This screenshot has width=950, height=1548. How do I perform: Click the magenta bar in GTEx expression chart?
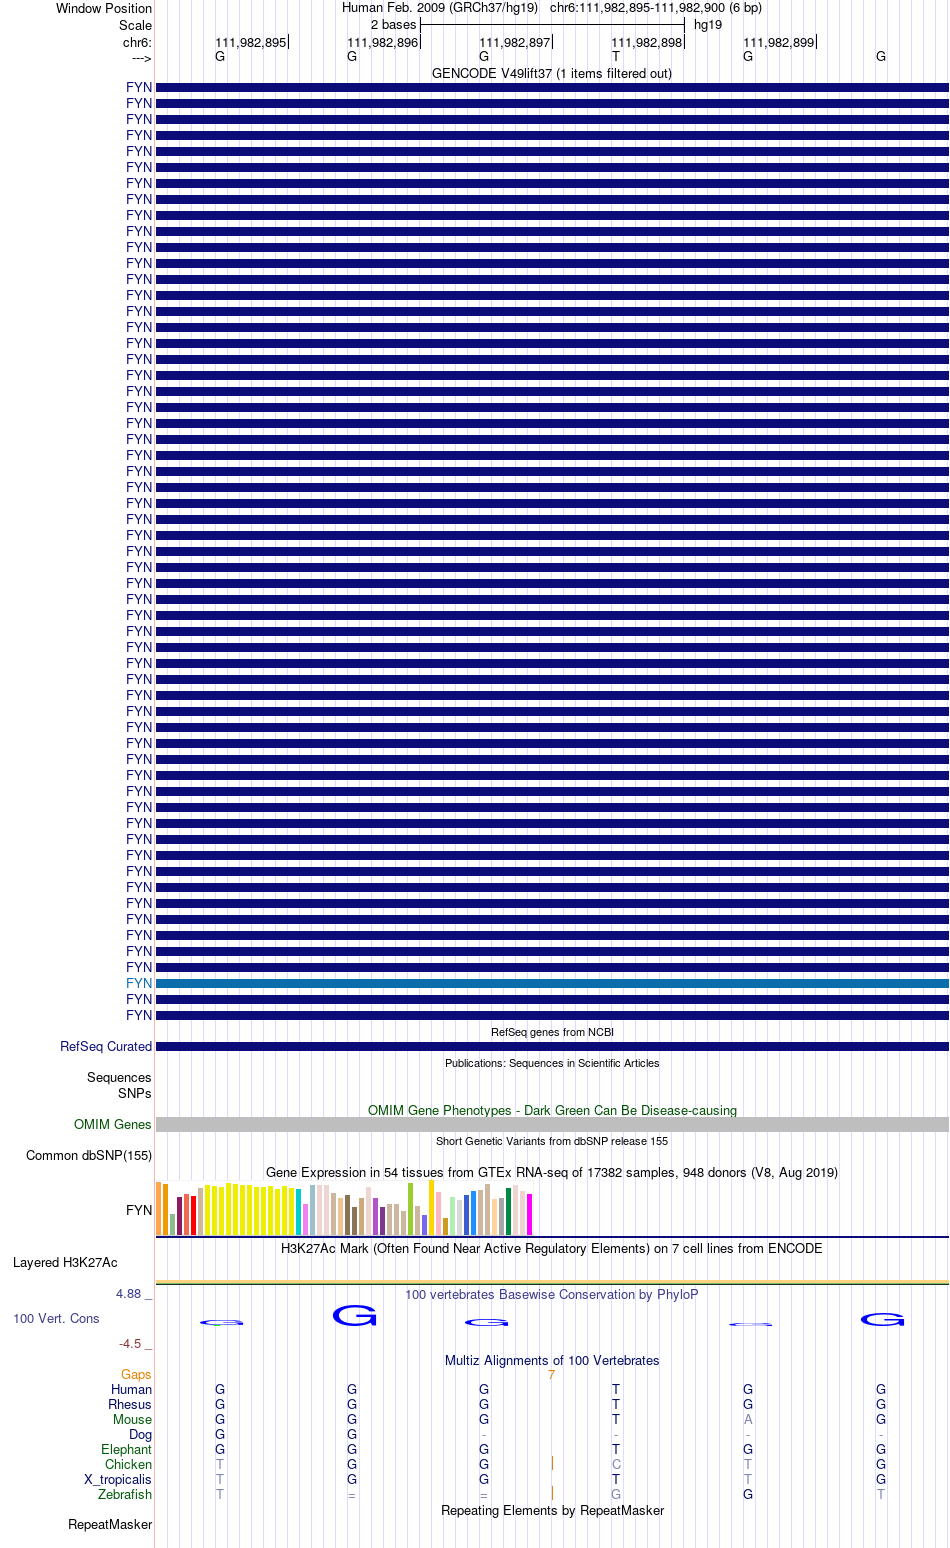point(530,1214)
